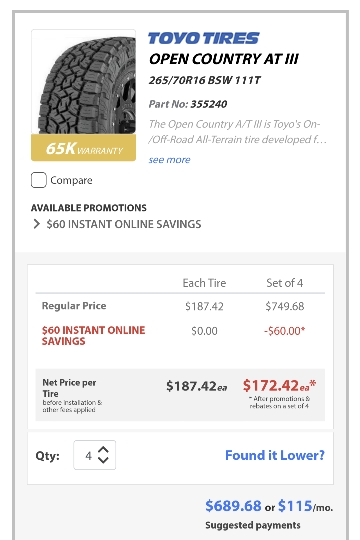Image resolution: width=360 pixels, height=540 pixels.
Task: Increase quantity with the up arrow
Action: pos(103,450)
